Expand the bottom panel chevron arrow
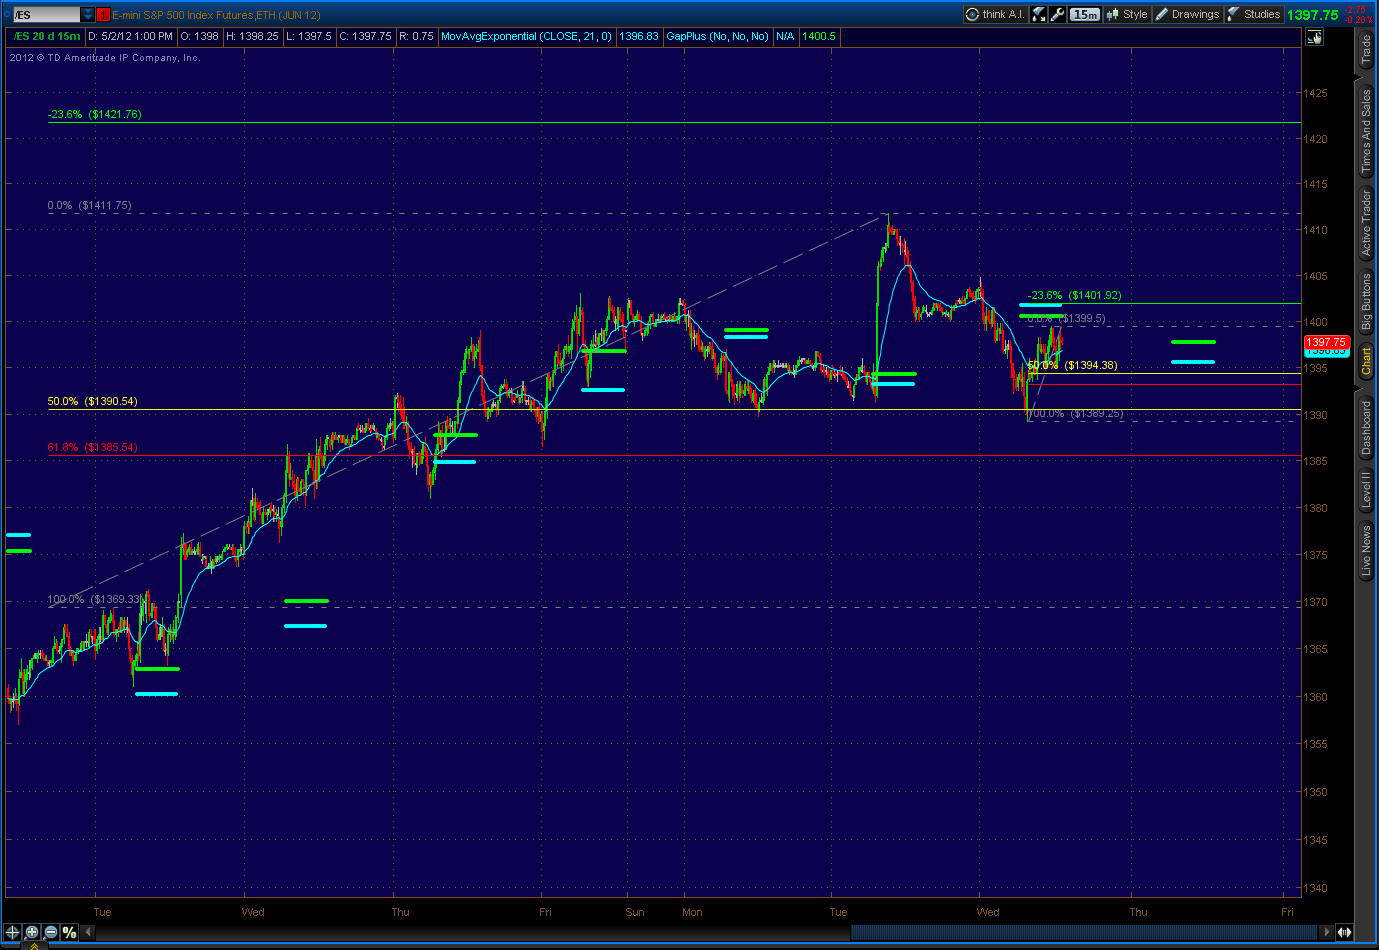This screenshot has height=950, width=1379. pos(34,945)
